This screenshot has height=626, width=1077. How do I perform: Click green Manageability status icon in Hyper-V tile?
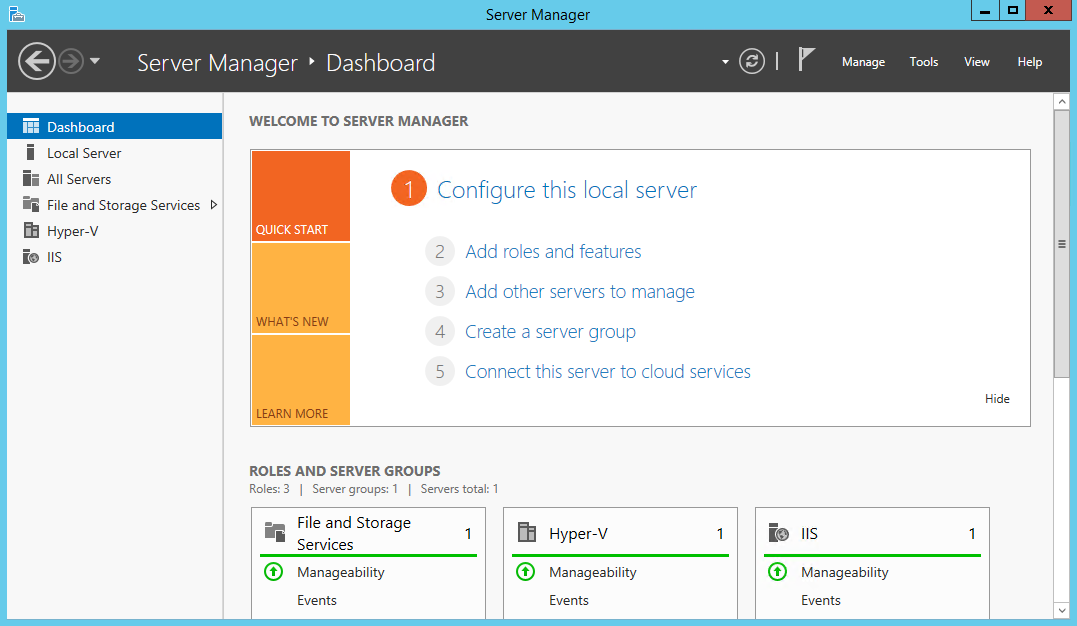525,572
